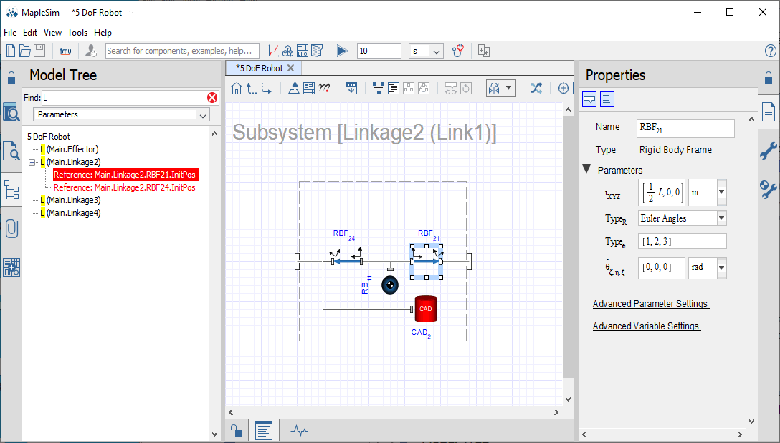Toggle the plot waveform view at bottom

[x=298, y=431]
